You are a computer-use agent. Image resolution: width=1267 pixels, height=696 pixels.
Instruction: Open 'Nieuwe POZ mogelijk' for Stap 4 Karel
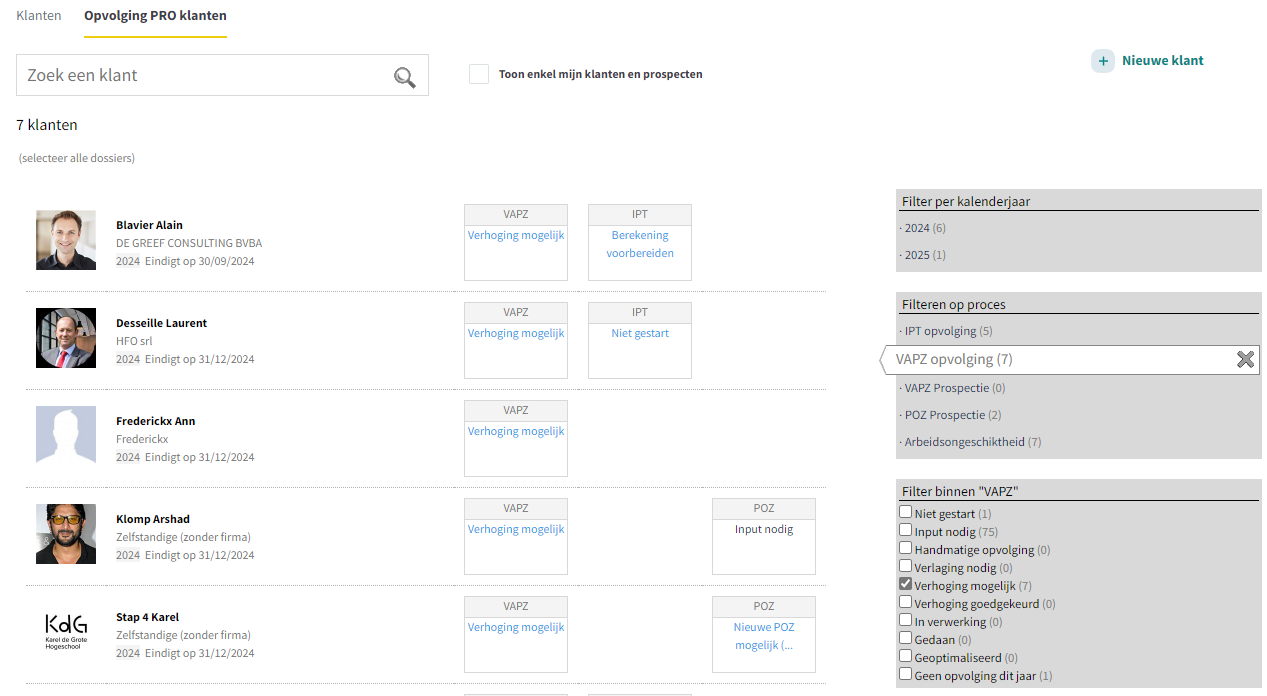tap(764, 636)
